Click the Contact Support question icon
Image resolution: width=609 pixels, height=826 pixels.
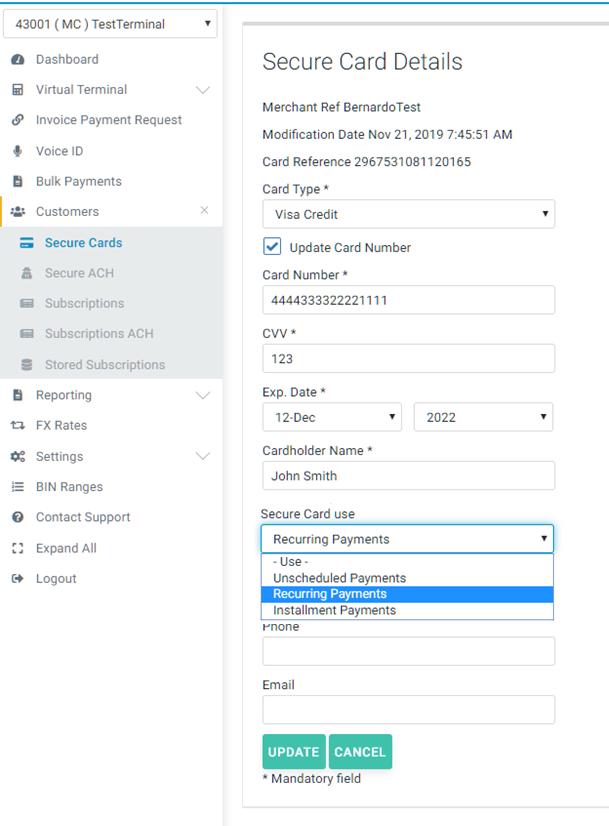17,517
